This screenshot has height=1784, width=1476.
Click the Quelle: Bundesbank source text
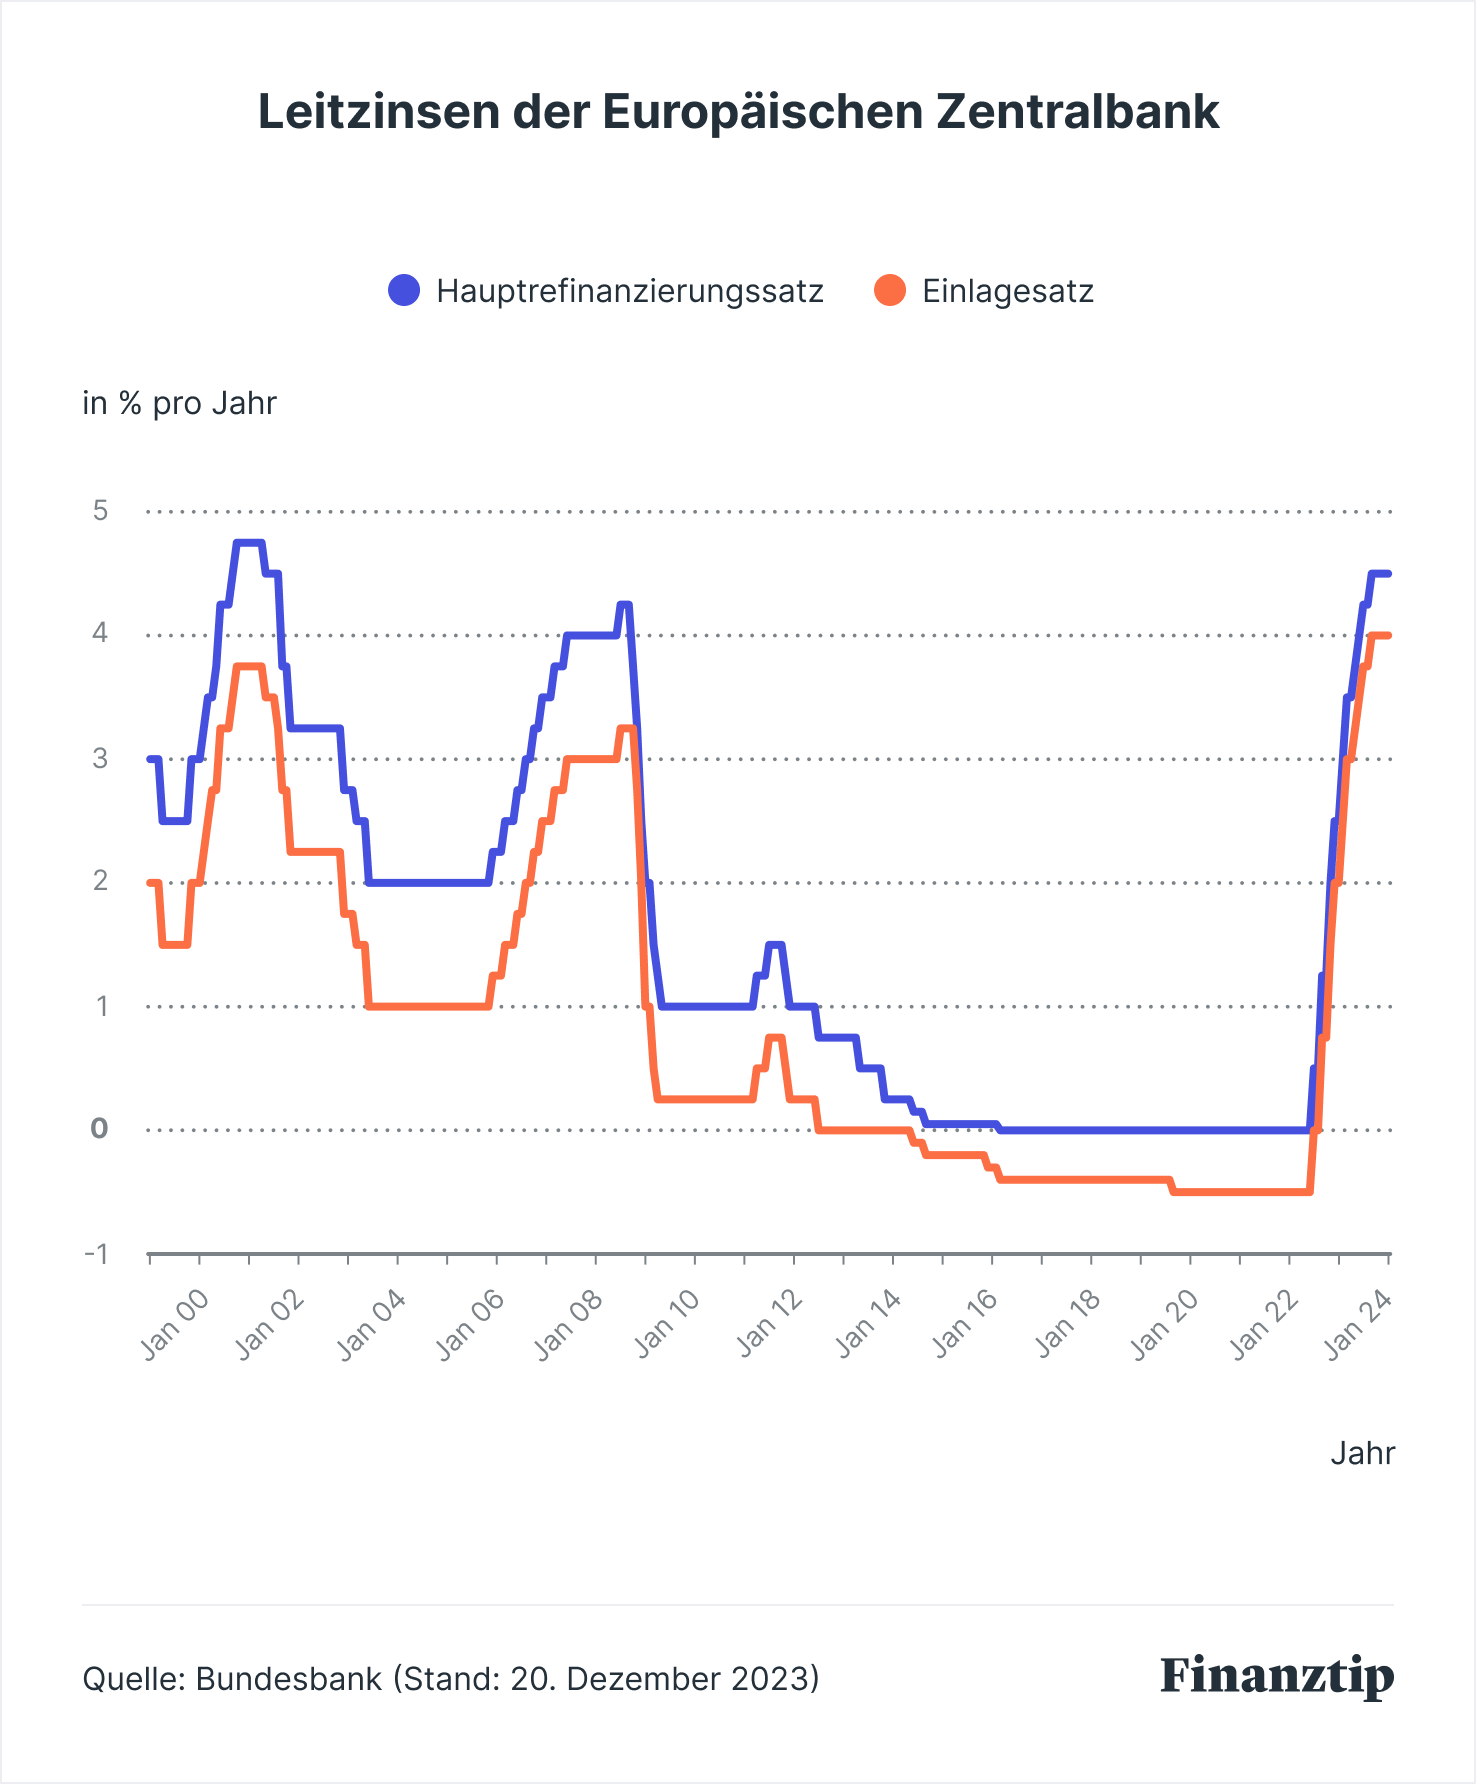click(450, 1678)
